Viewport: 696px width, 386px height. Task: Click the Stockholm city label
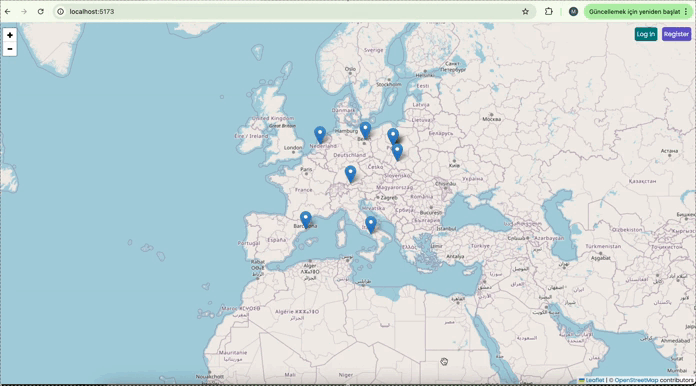click(x=389, y=84)
